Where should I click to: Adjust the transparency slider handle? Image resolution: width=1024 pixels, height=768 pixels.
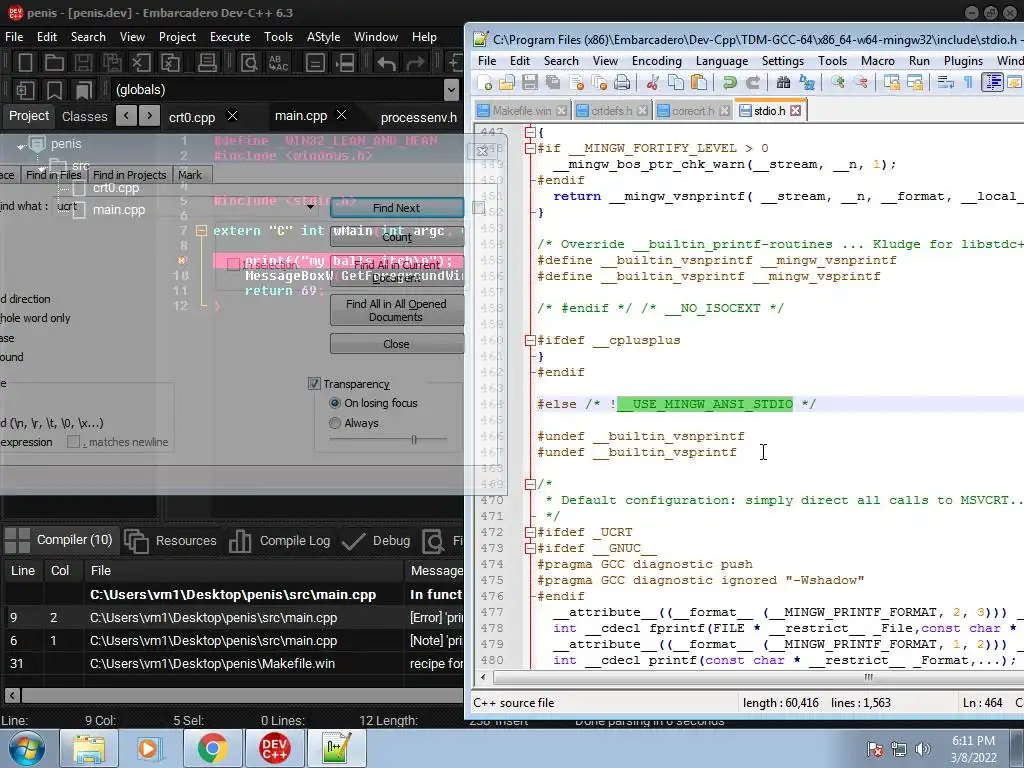(x=414, y=440)
